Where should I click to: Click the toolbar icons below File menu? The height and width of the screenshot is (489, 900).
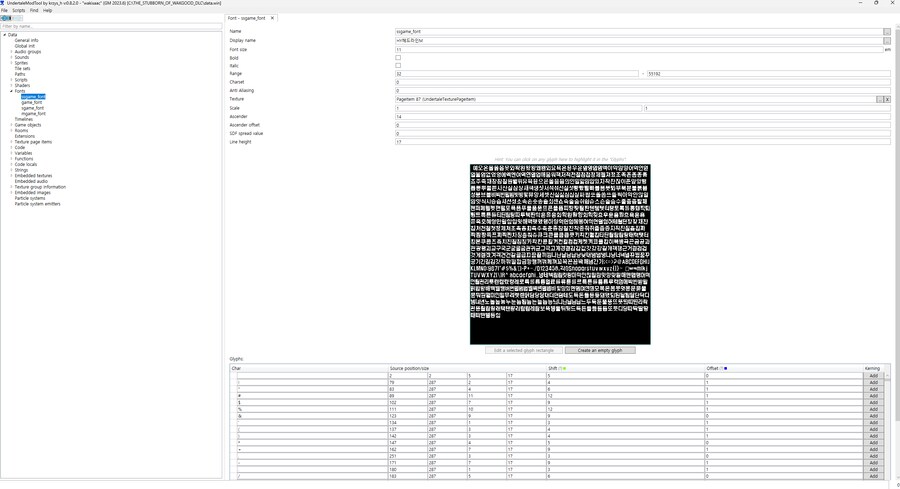pos(8,18)
